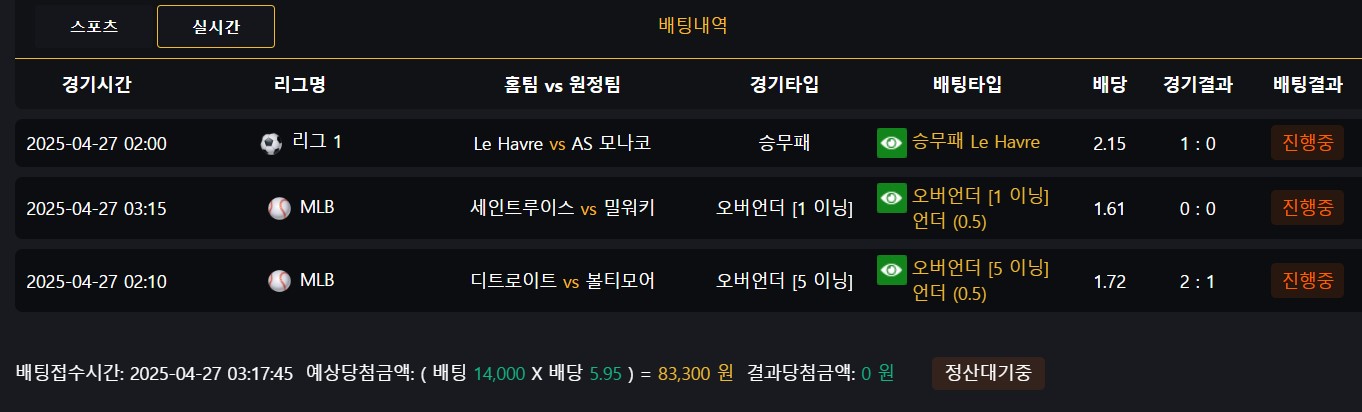Select the 실시간 tab
Screen dimensions: 1362x412
coord(216,27)
